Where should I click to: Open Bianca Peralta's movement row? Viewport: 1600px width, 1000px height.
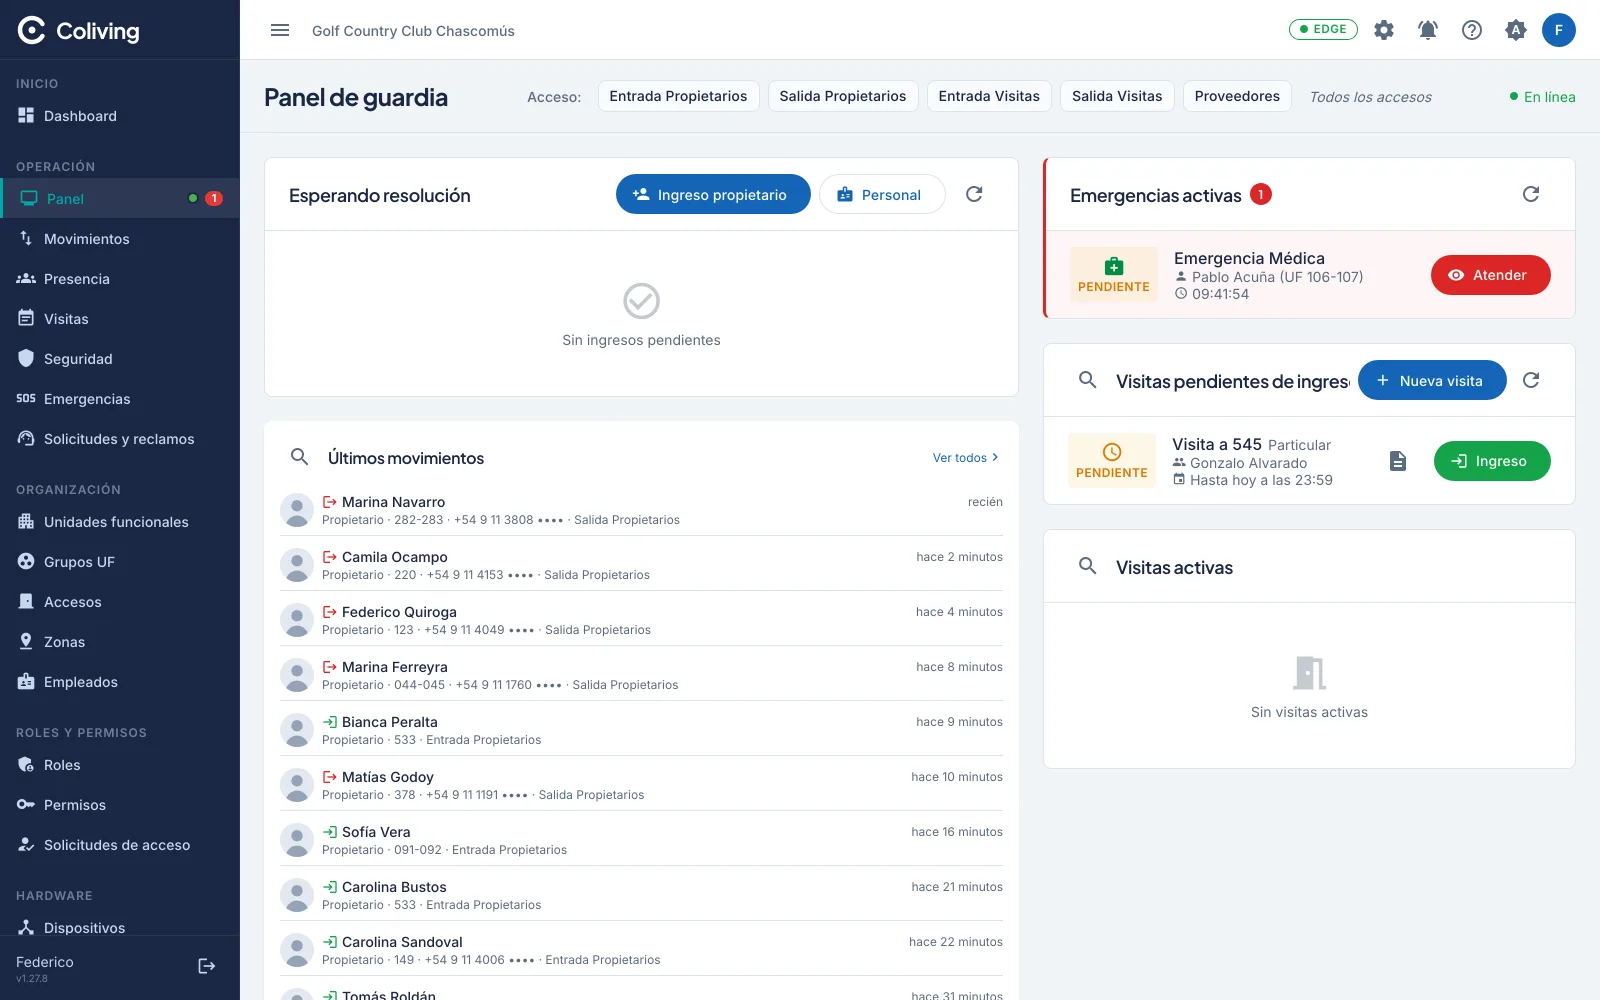click(x=641, y=730)
